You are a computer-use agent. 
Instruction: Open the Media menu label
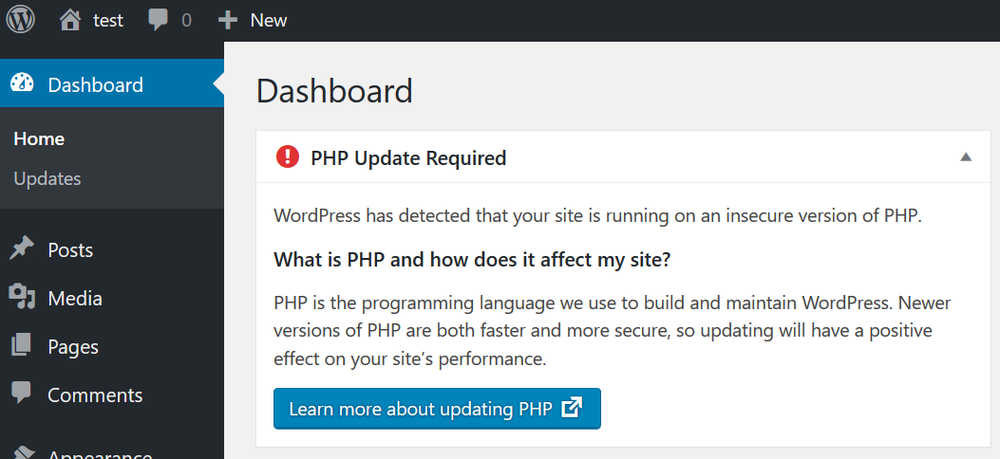(75, 298)
